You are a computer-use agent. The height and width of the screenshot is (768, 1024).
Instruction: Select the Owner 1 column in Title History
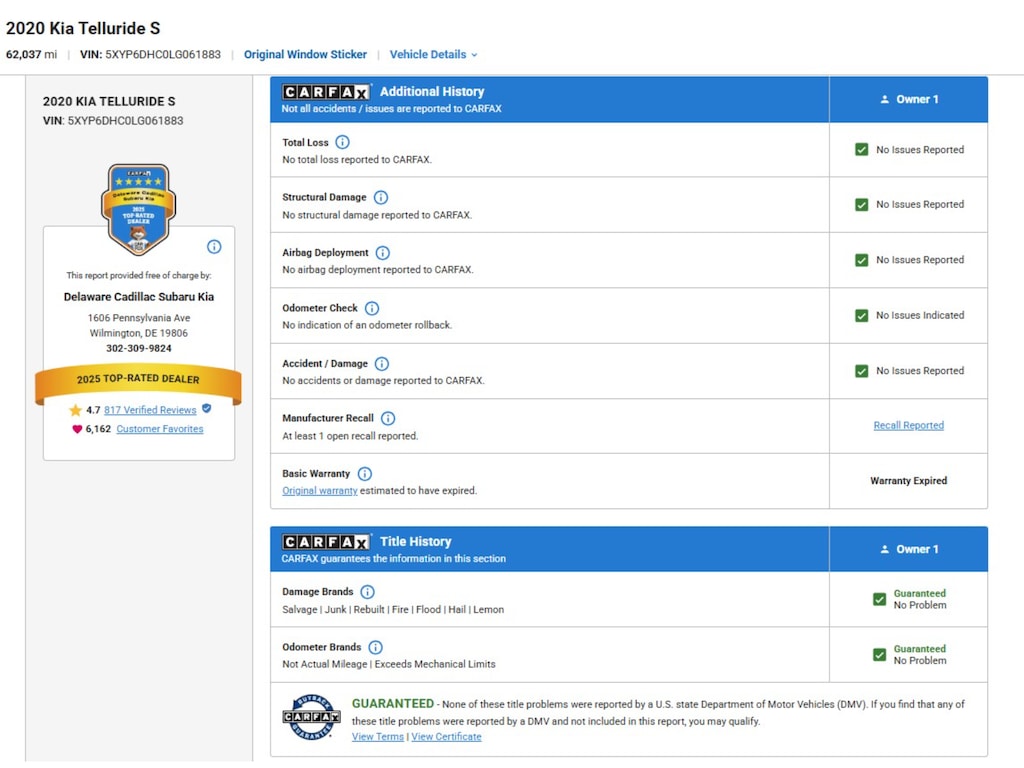(908, 549)
